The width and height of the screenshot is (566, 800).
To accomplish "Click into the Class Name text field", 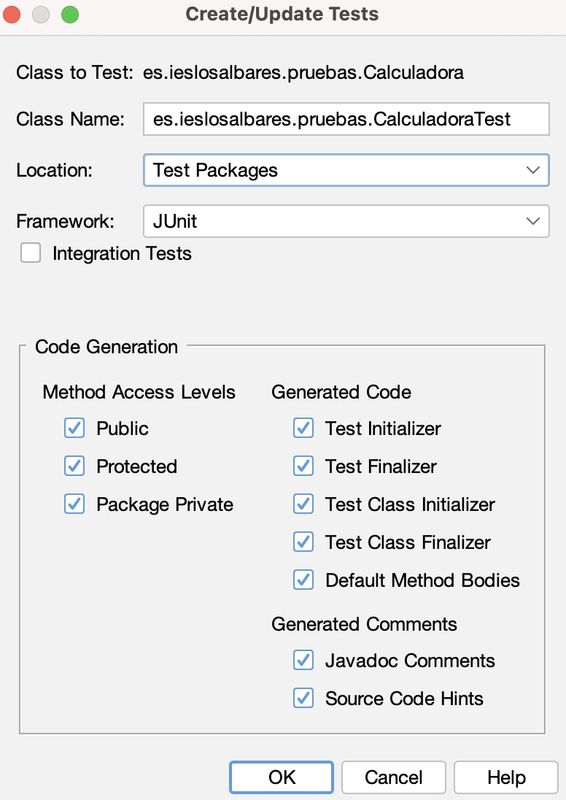I will (x=346, y=119).
